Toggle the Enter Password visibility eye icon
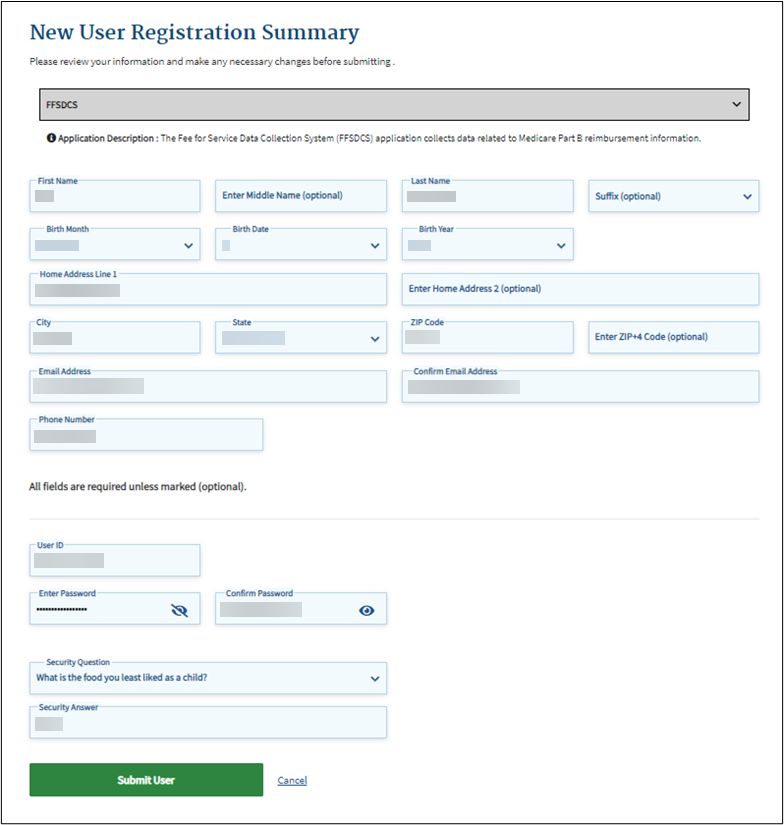Screen dimensions: 784x825 tap(179, 610)
